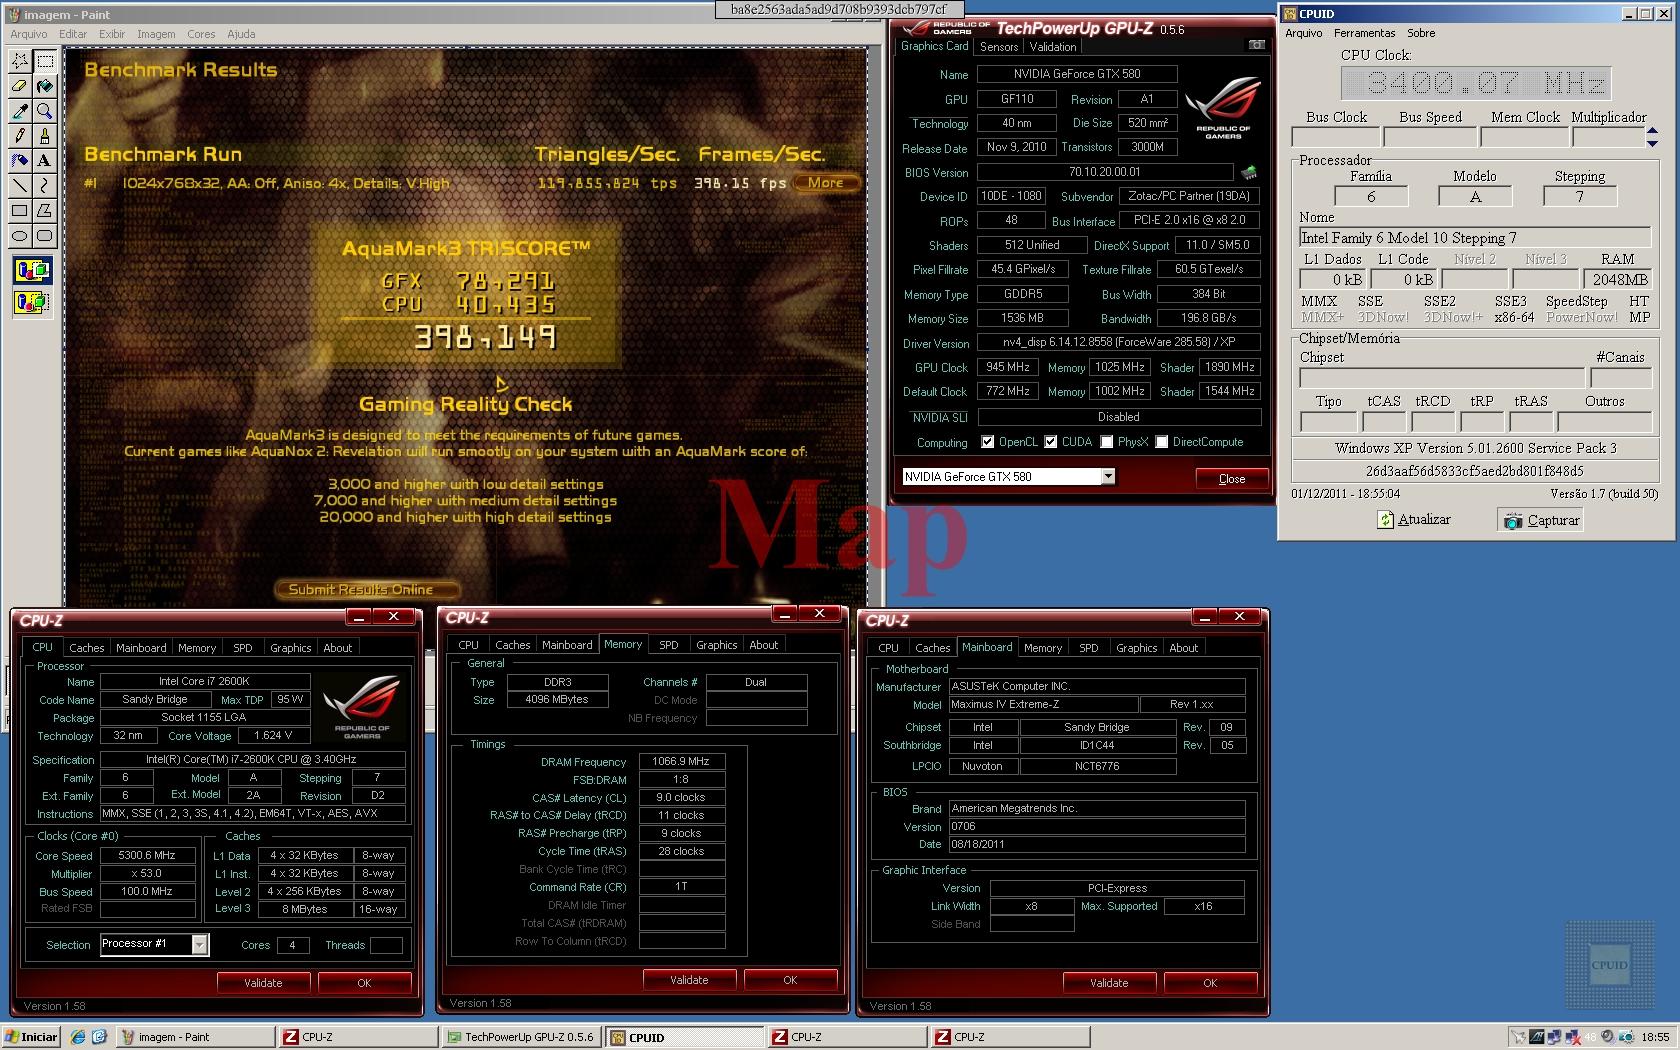Viewport: 1680px width, 1050px height.
Task: Switch to TechPowerUp GPU-Z on taskbar
Action: point(522,1037)
